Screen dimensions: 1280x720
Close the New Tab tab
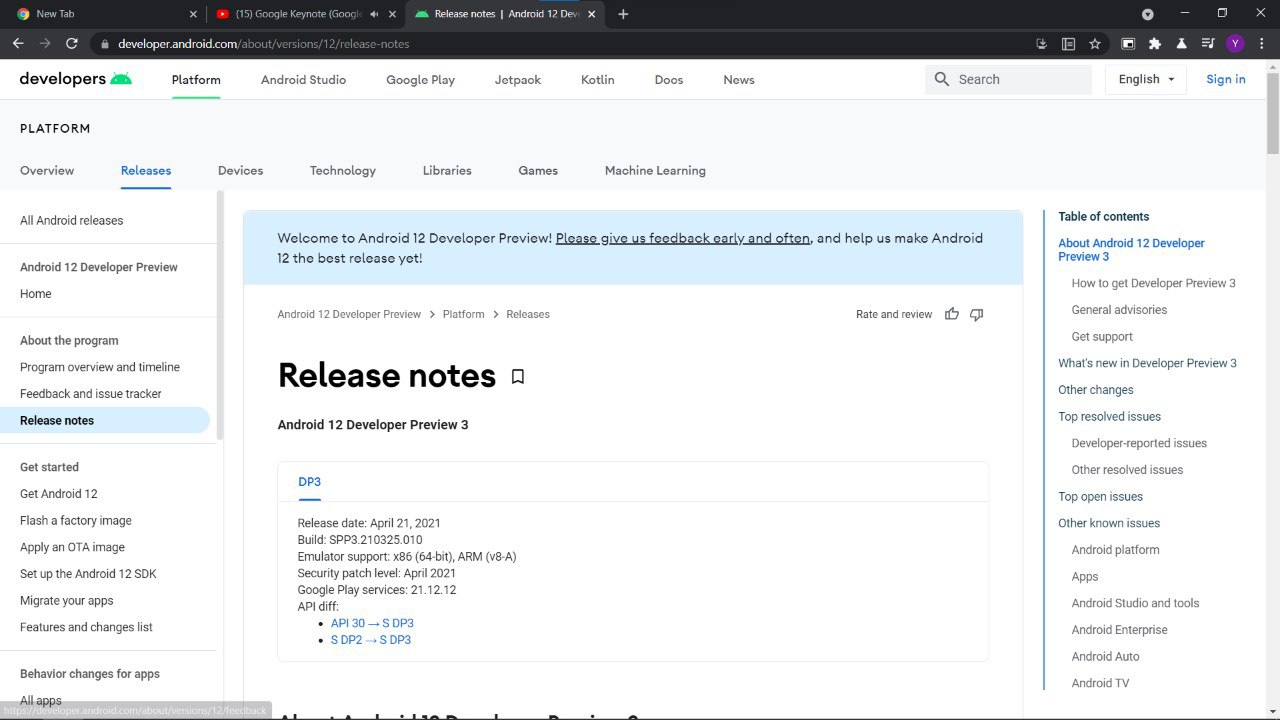coord(193,14)
